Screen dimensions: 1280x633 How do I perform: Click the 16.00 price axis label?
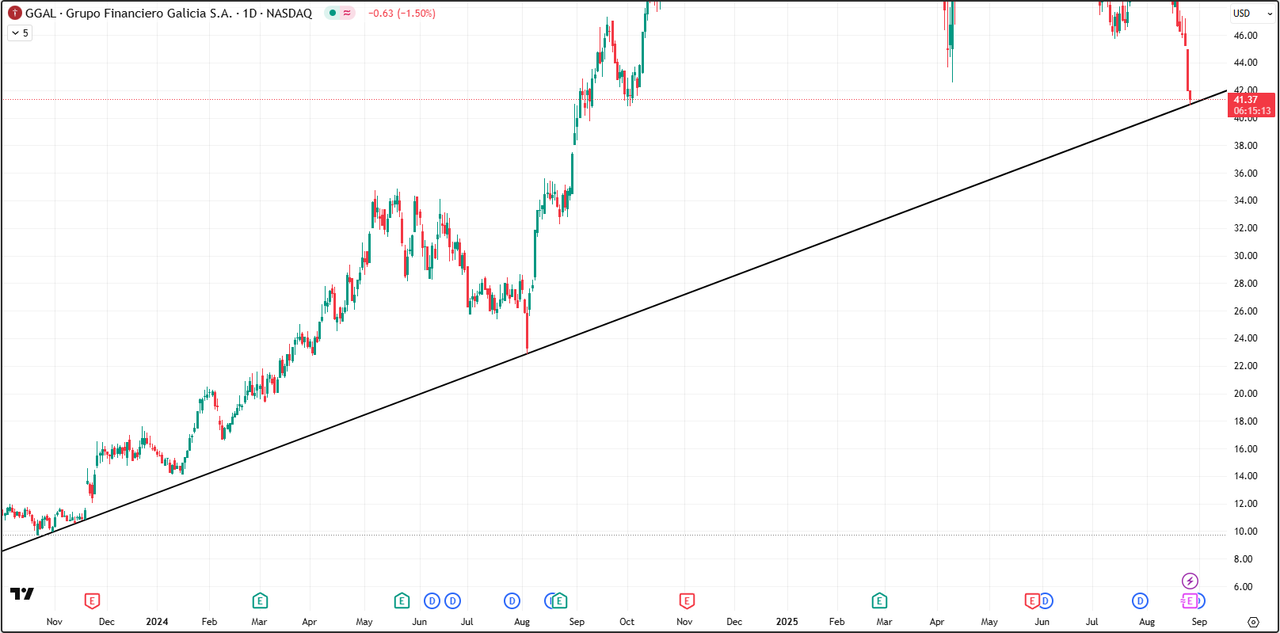coord(1246,449)
